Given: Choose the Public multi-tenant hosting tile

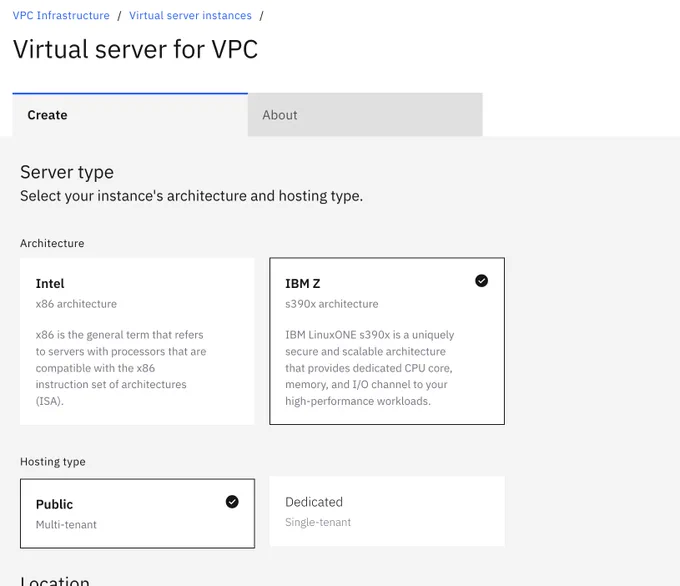Looking at the screenshot, I should [x=137, y=514].
